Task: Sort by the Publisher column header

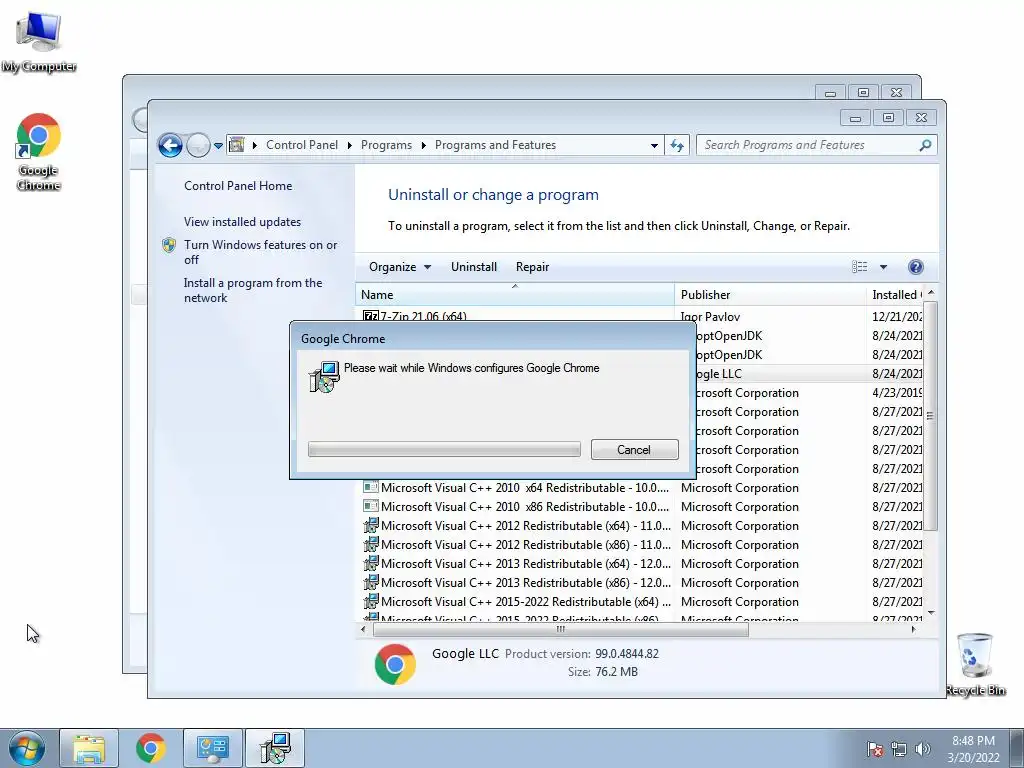Action: pos(770,295)
